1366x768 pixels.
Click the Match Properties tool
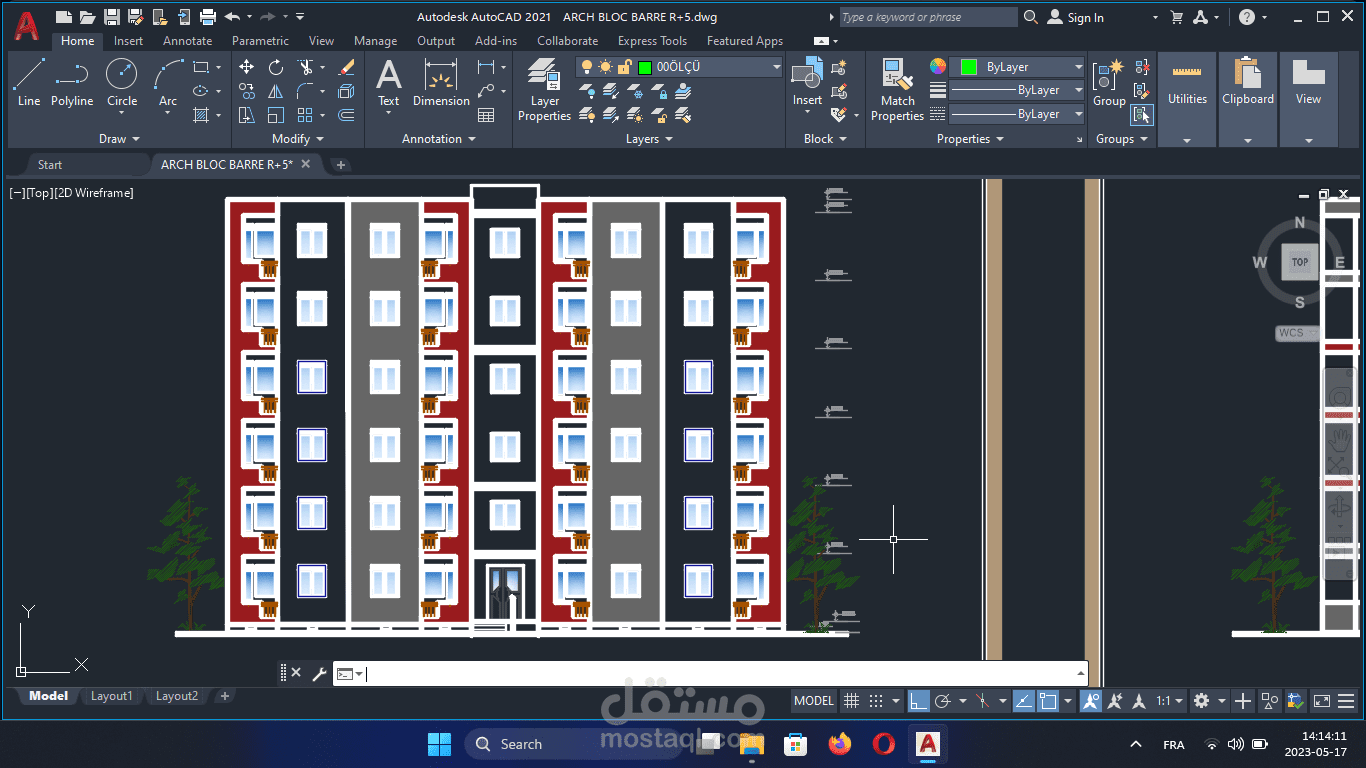coord(897,90)
